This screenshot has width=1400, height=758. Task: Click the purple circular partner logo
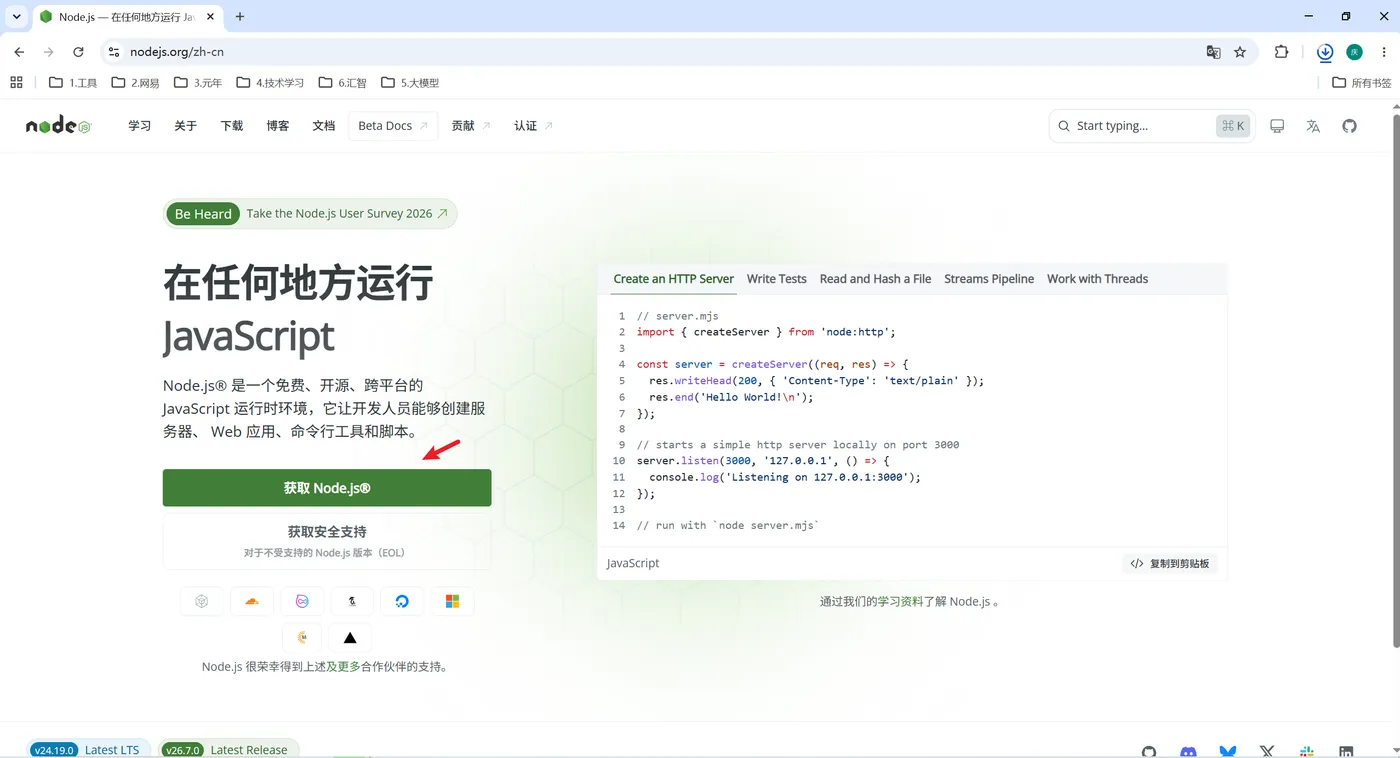[302, 601]
